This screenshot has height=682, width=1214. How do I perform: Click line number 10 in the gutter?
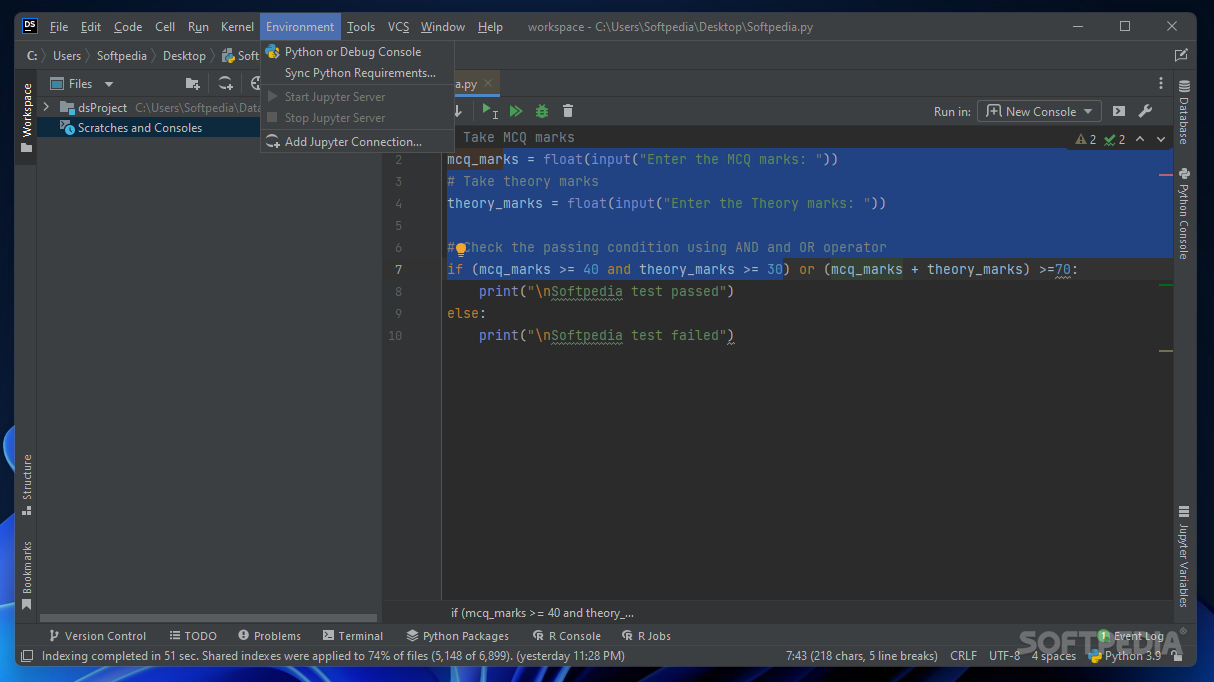tap(395, 336)
